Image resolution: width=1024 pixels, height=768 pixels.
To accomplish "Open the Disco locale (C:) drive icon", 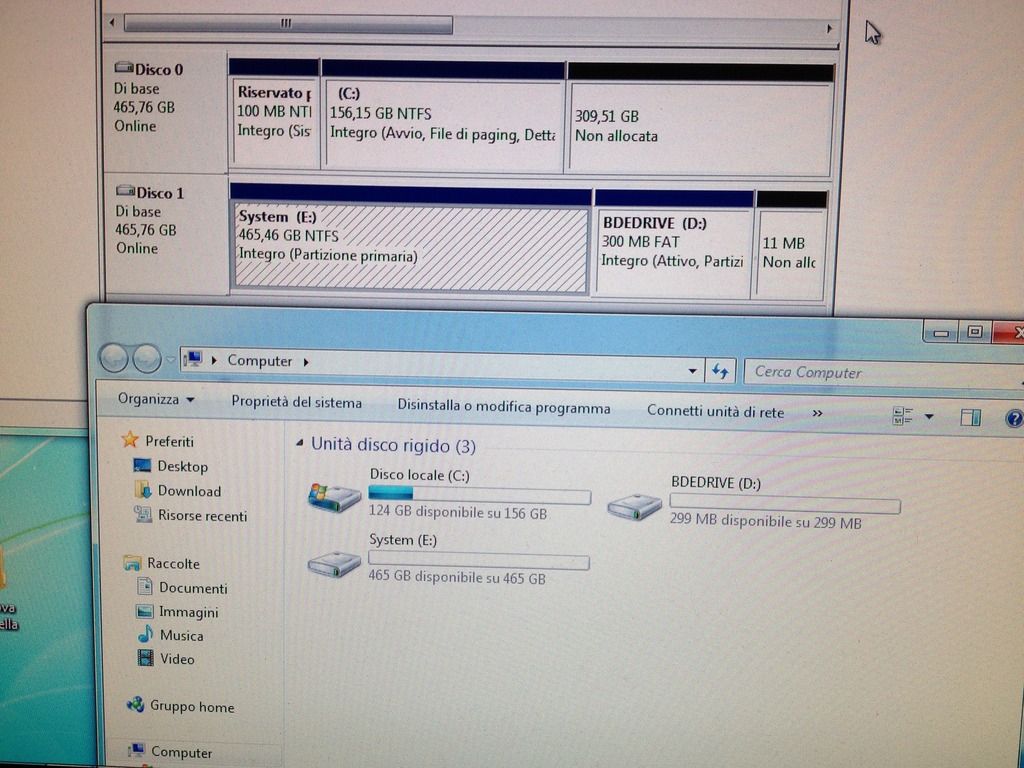I will point(335,497).
